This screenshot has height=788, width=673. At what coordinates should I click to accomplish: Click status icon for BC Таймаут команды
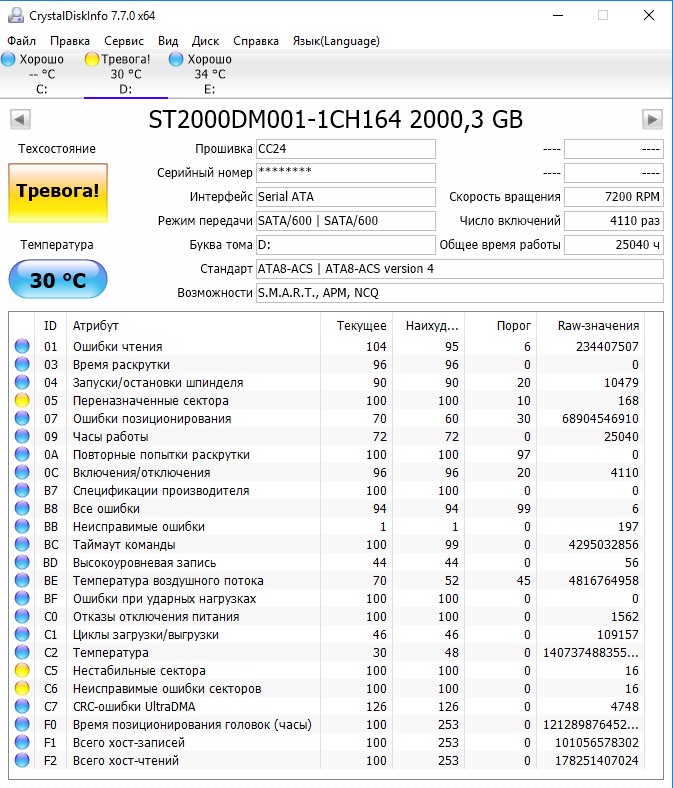click(22, 545)
